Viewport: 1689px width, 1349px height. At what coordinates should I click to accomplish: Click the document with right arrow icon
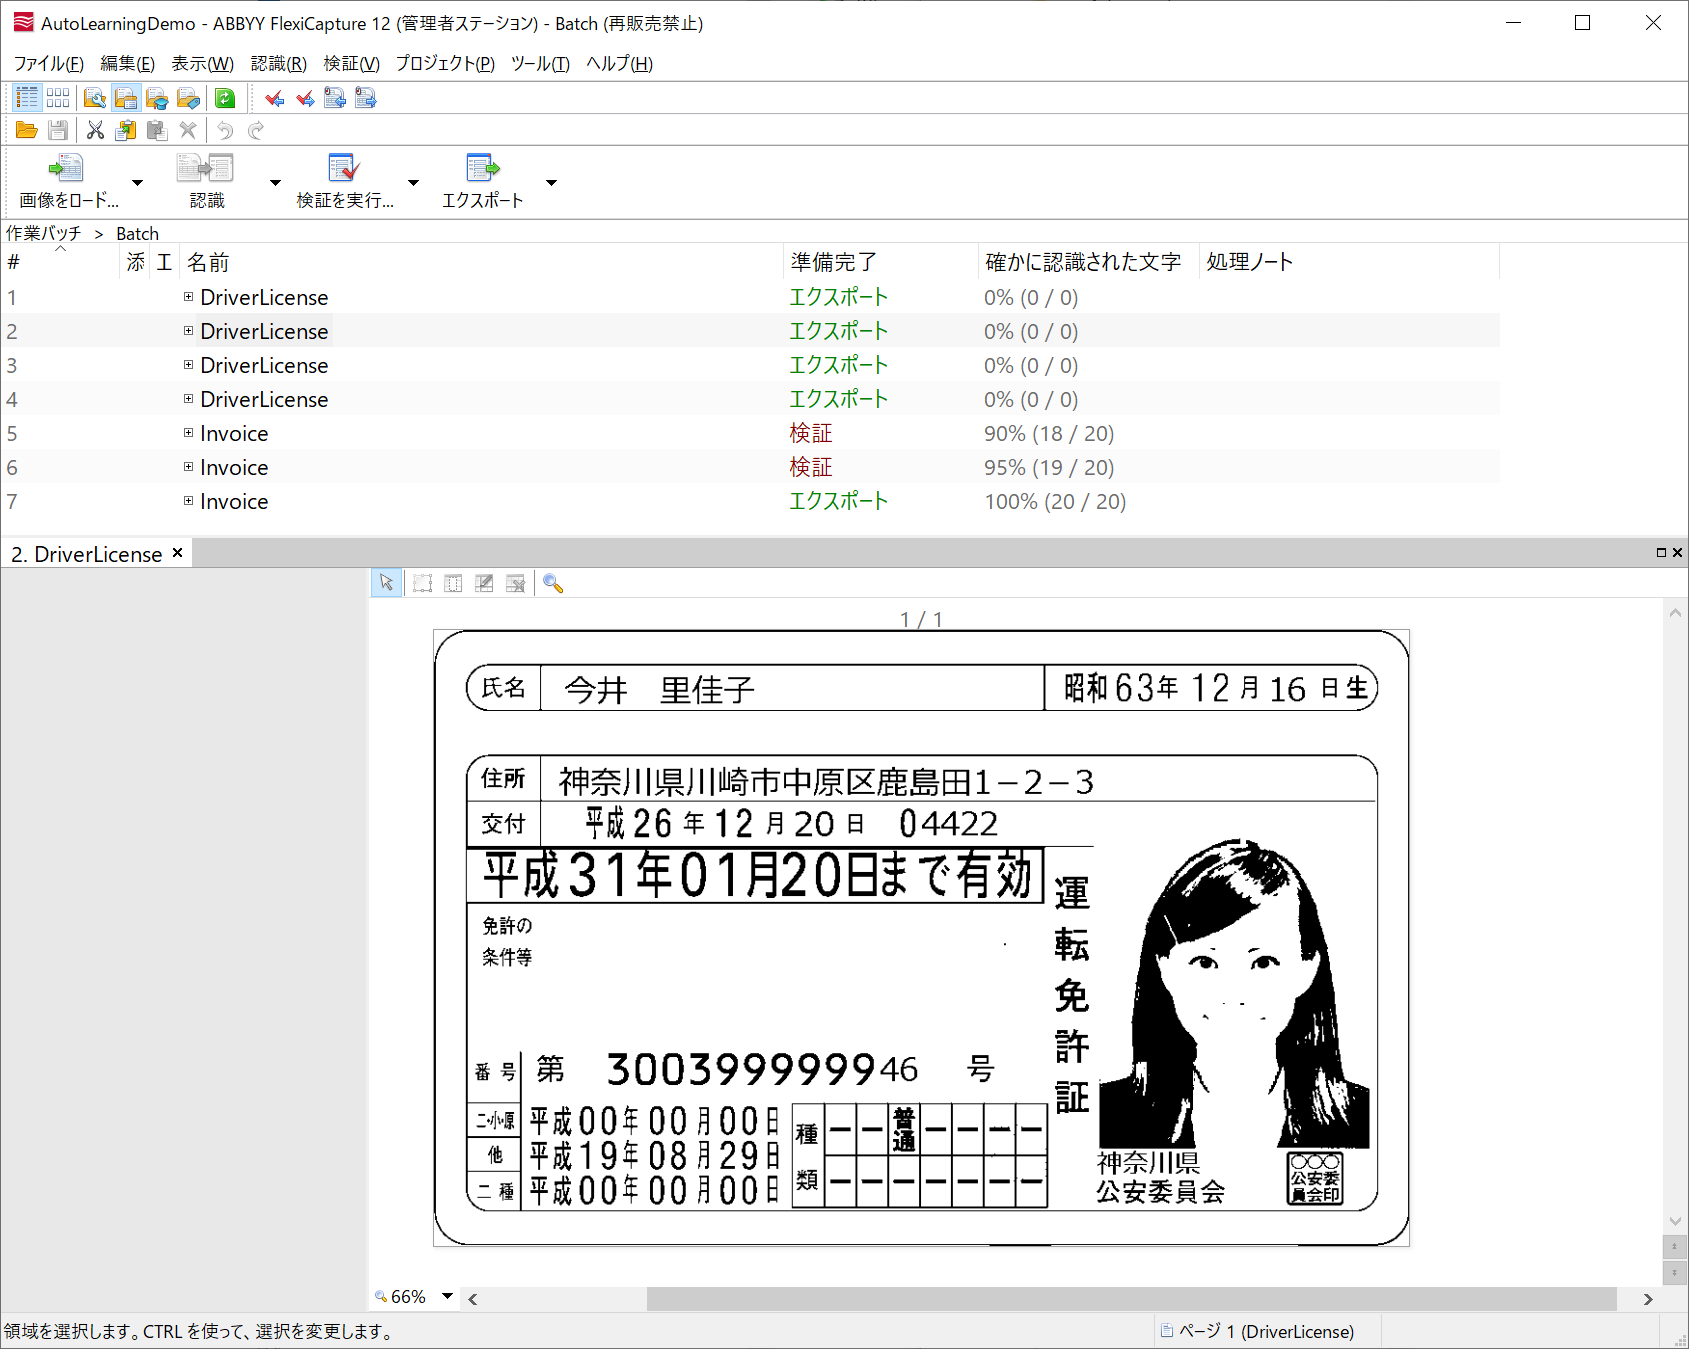coord(366,98)
